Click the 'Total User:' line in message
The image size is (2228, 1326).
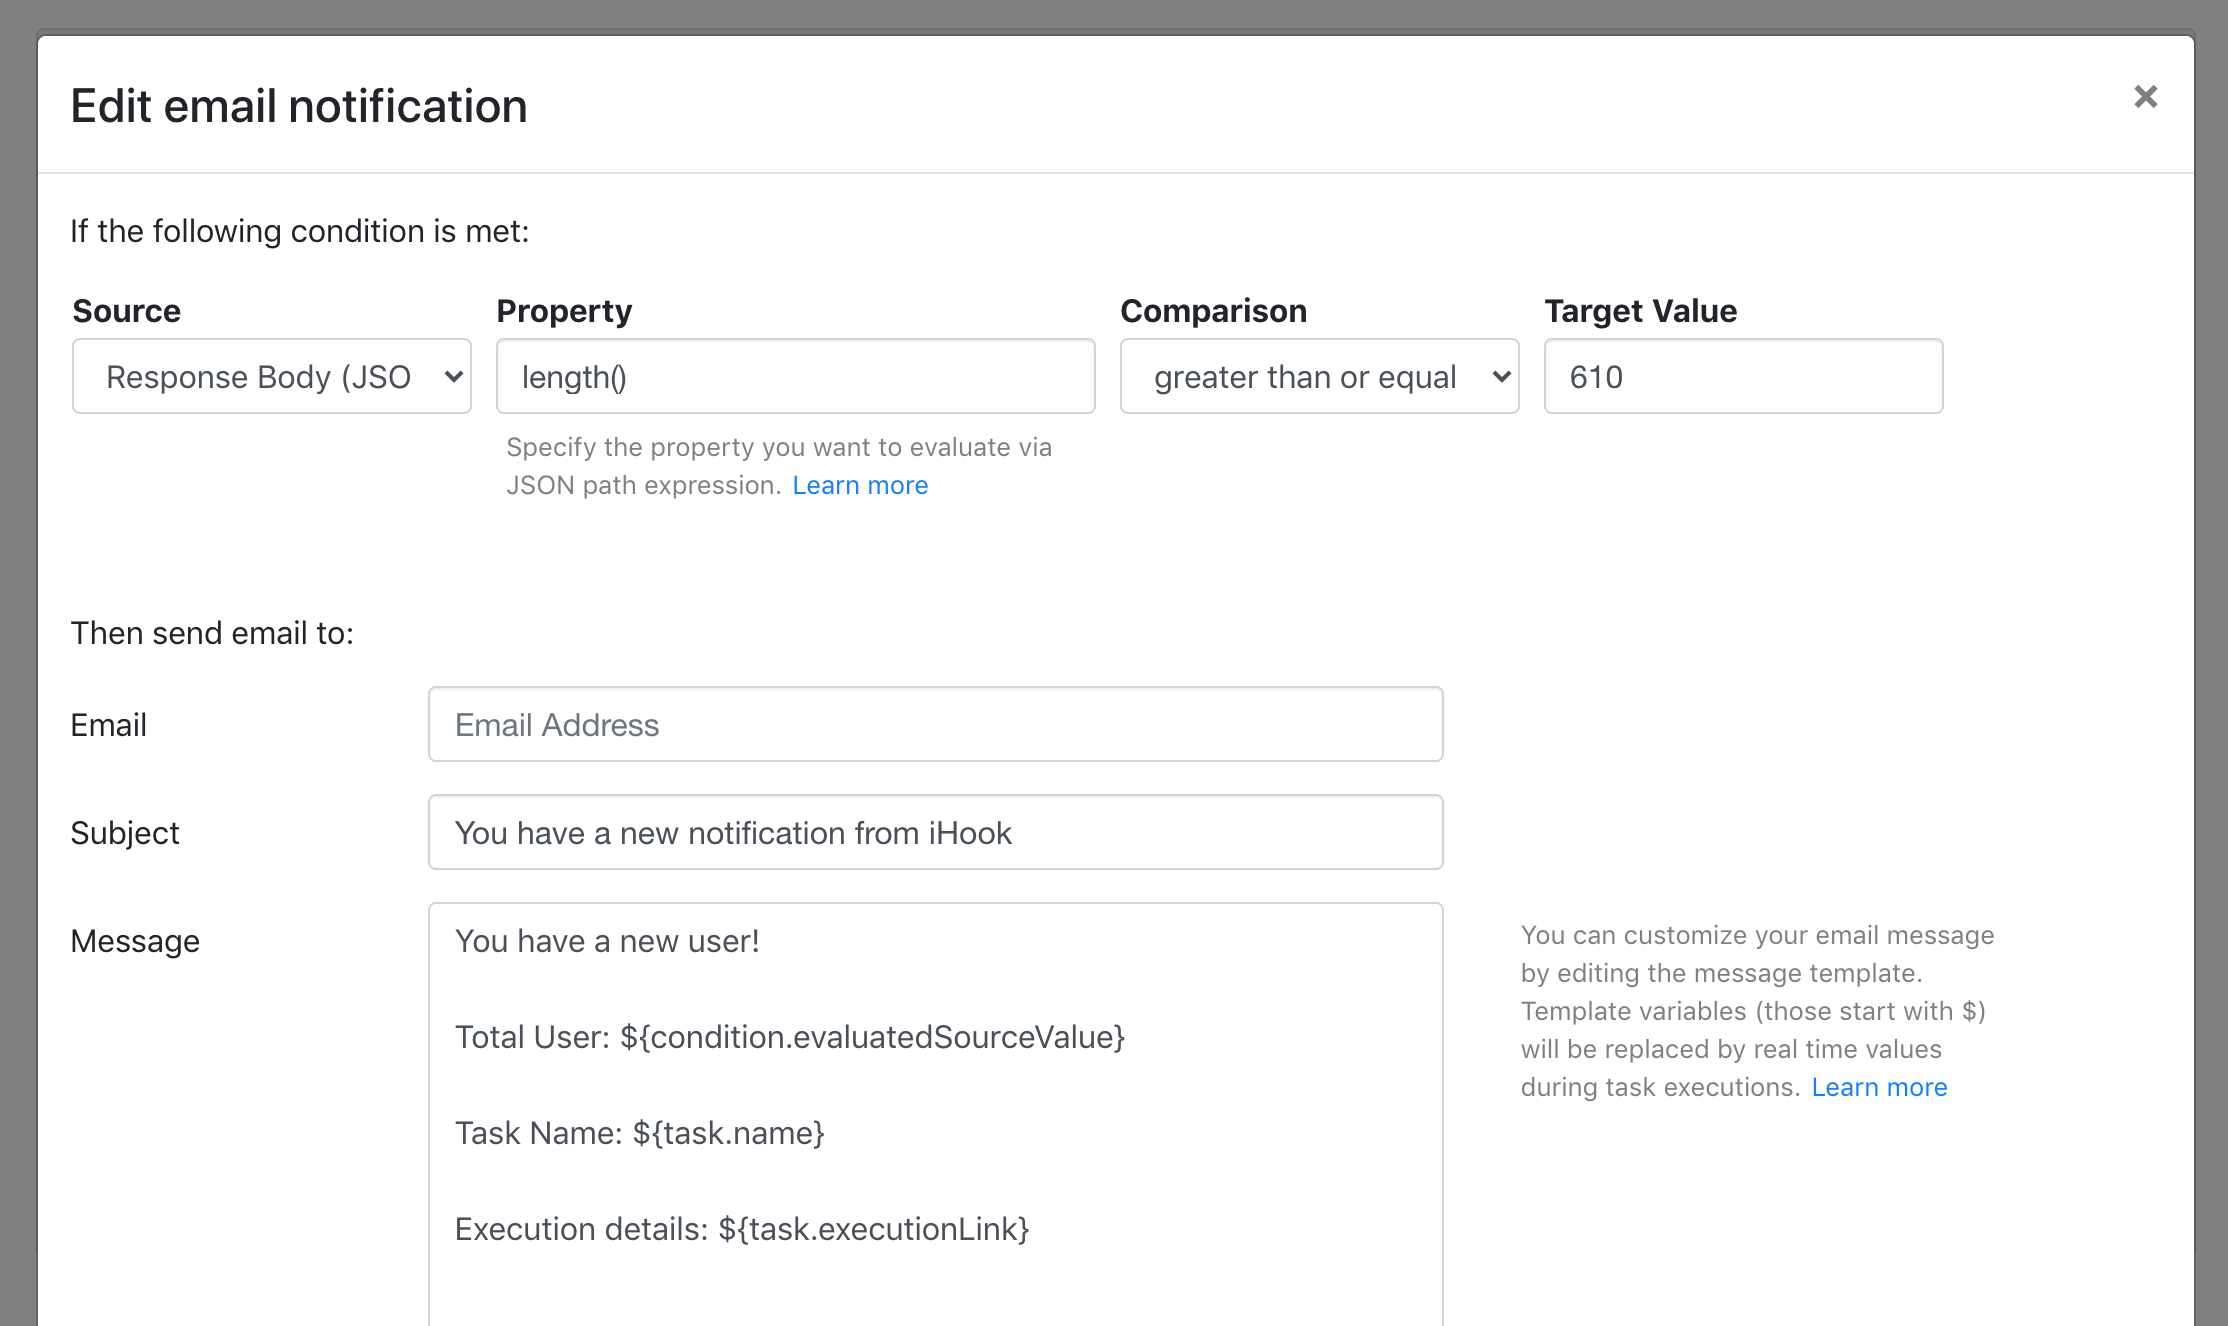(790, 1037)
